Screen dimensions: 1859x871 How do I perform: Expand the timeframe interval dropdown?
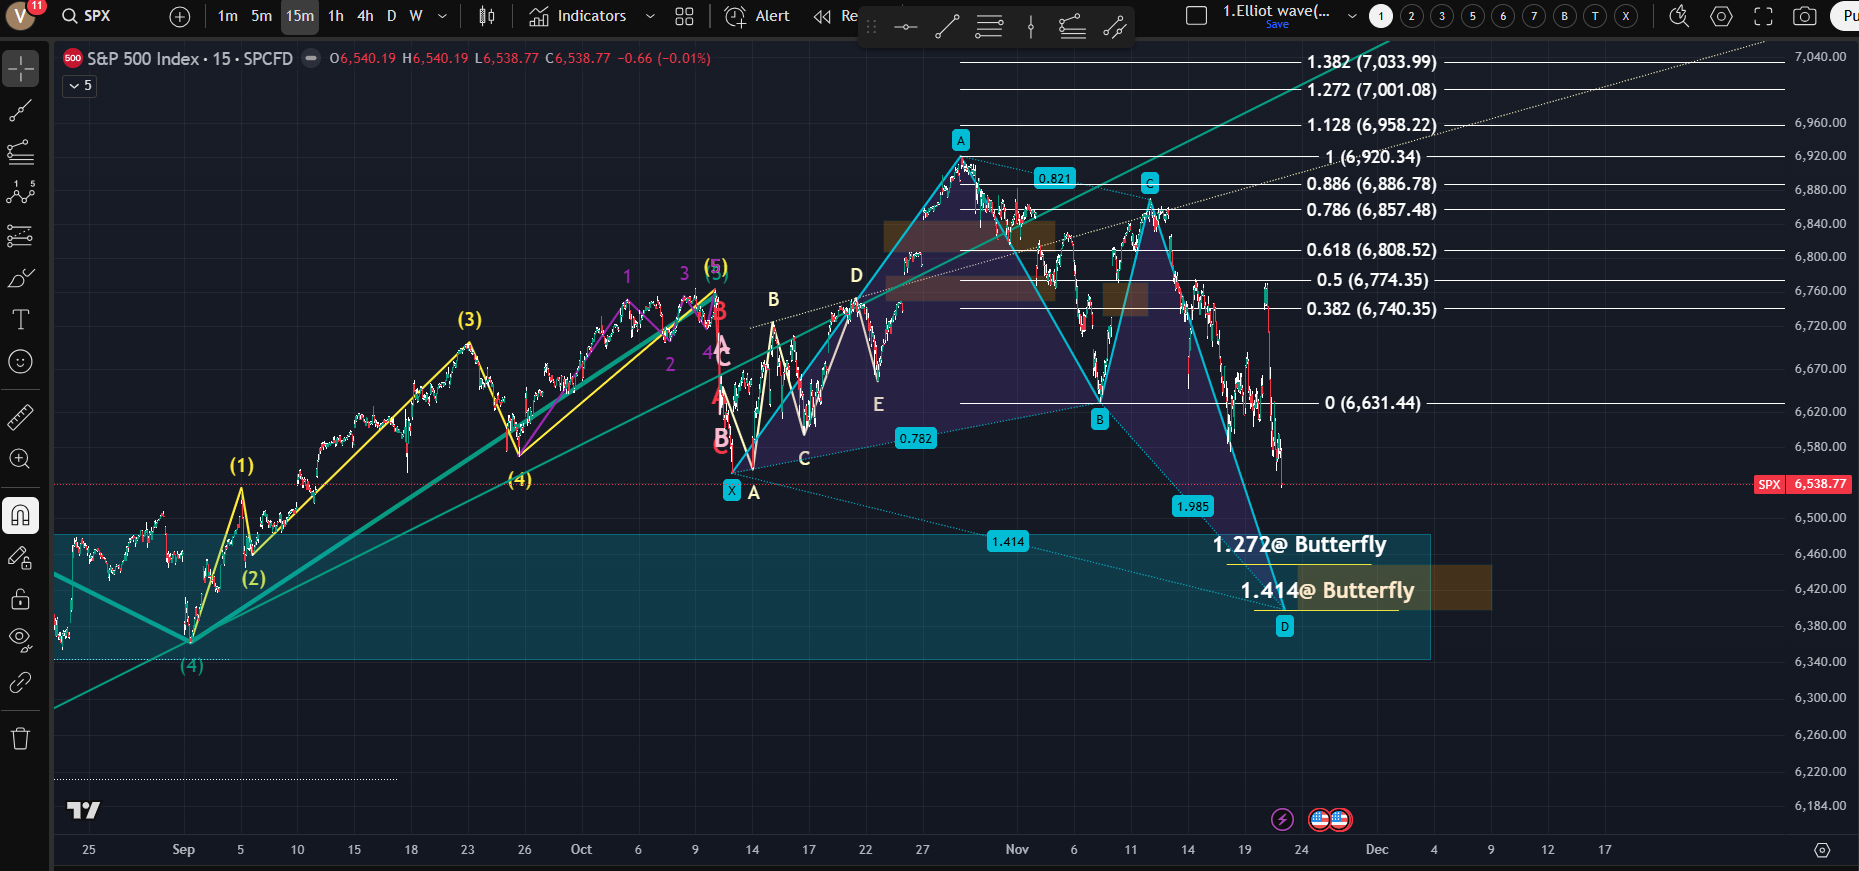click(x=442, y=16)
